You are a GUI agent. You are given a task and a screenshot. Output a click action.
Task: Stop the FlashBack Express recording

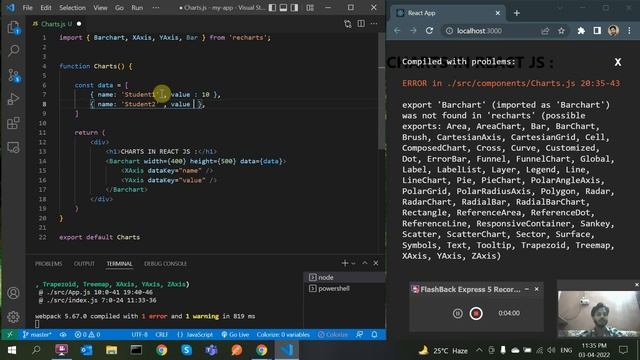(x=476, y=313)
